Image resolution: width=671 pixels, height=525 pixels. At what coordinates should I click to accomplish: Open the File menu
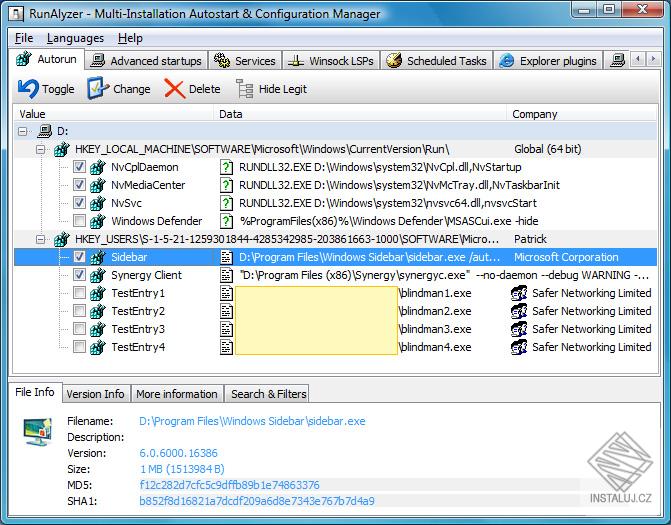24,38
